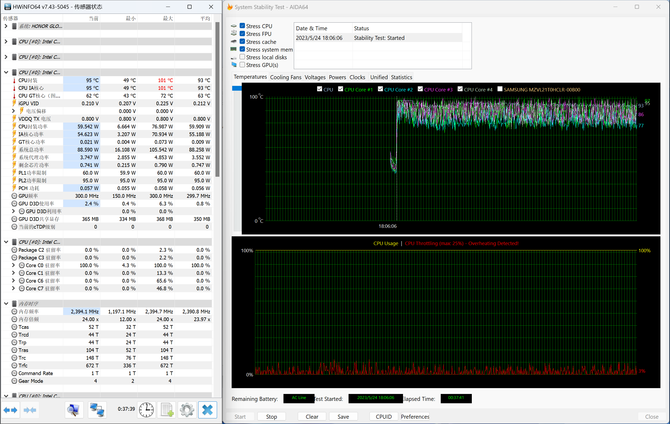Expand the HONOR system sensor group

[6, 26]
